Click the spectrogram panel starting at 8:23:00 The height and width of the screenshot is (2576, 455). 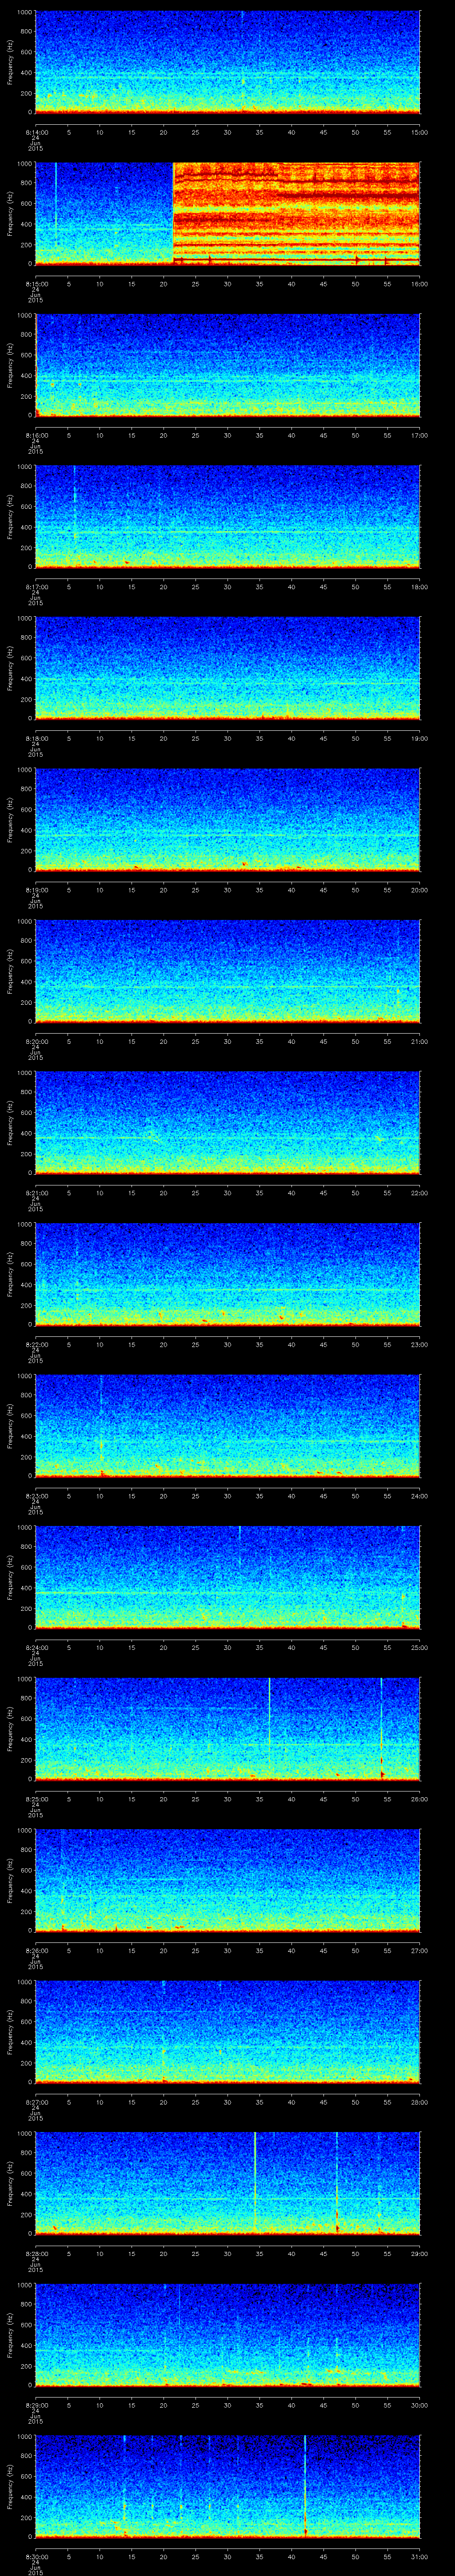click(x=227, y=1426)
